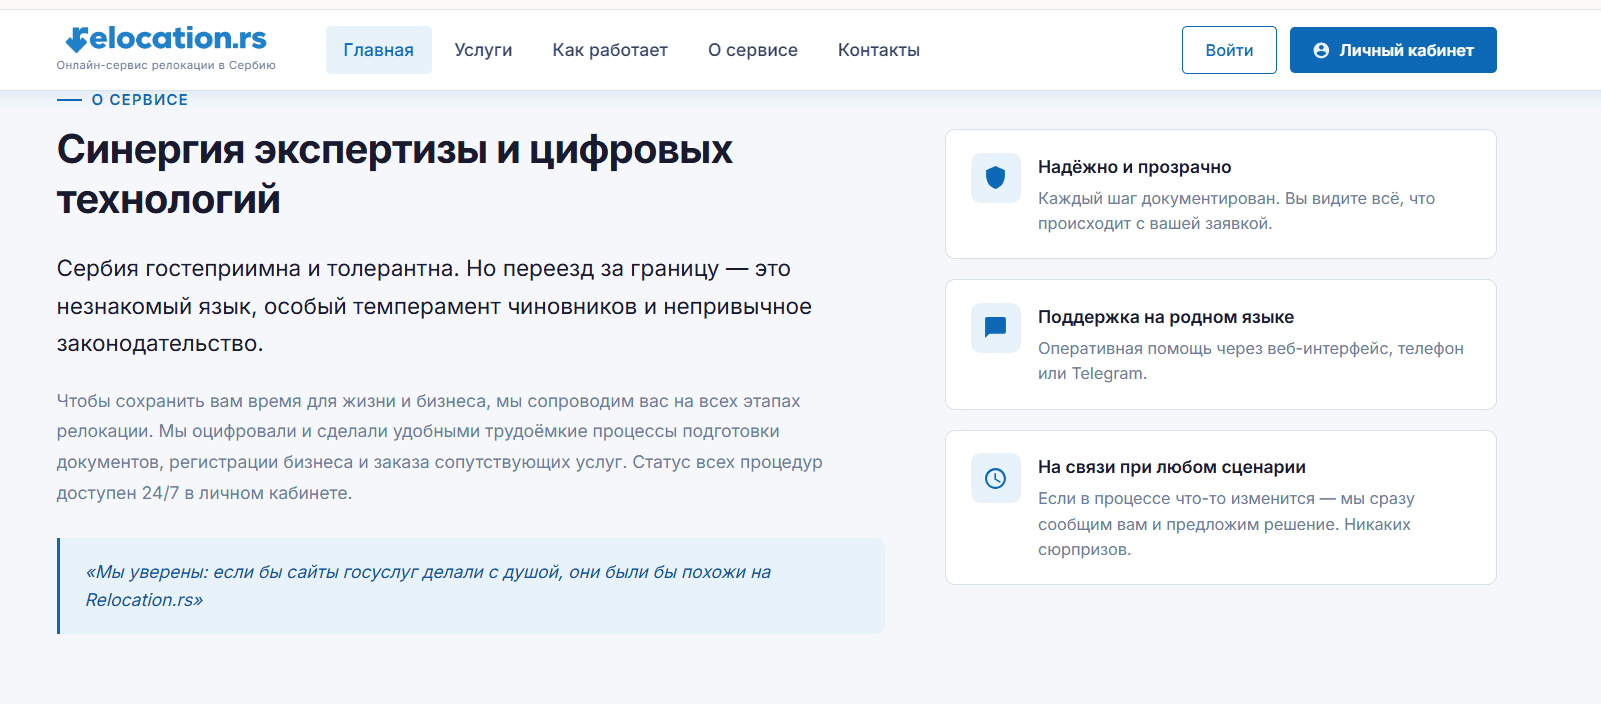Click the Relocation.rs logo
Image resolution: width=1601 pixels, height=718 pixels.
(166, 39)
